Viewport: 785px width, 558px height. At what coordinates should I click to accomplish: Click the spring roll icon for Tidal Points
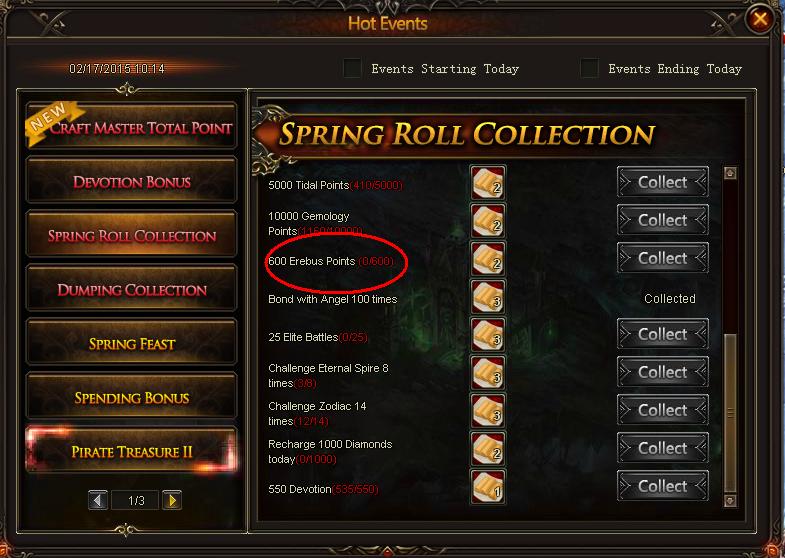(x=488, y=183)
